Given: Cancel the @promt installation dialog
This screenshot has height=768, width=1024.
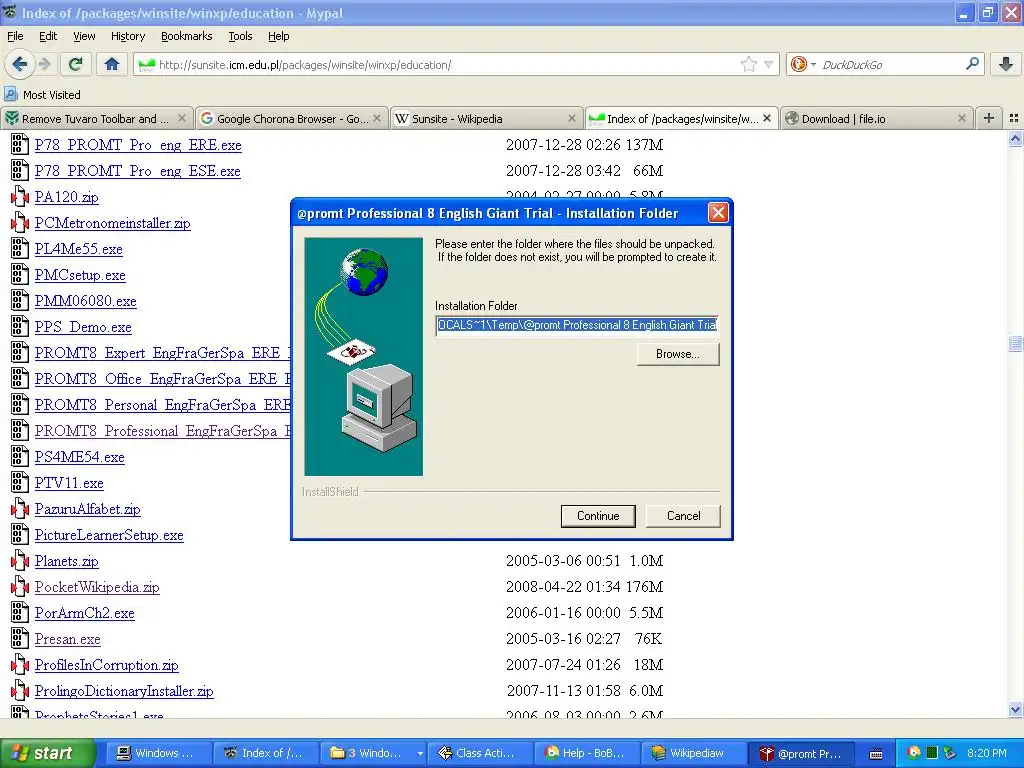Looking at the screenshot, I should coord(683,516).
